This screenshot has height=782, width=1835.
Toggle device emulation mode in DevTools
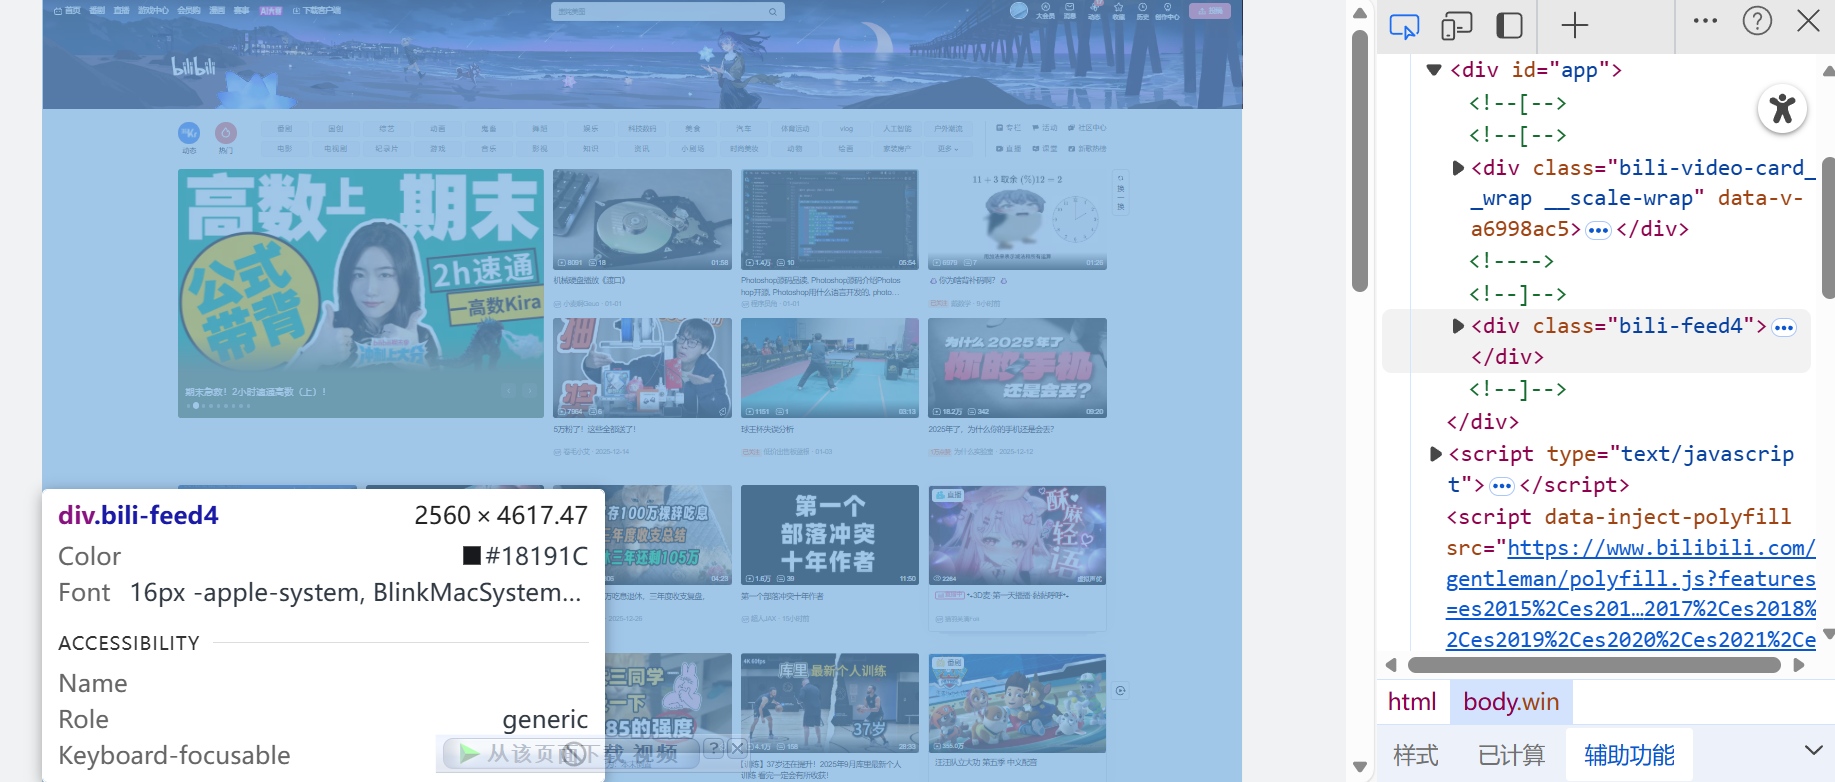point(1457,26)
